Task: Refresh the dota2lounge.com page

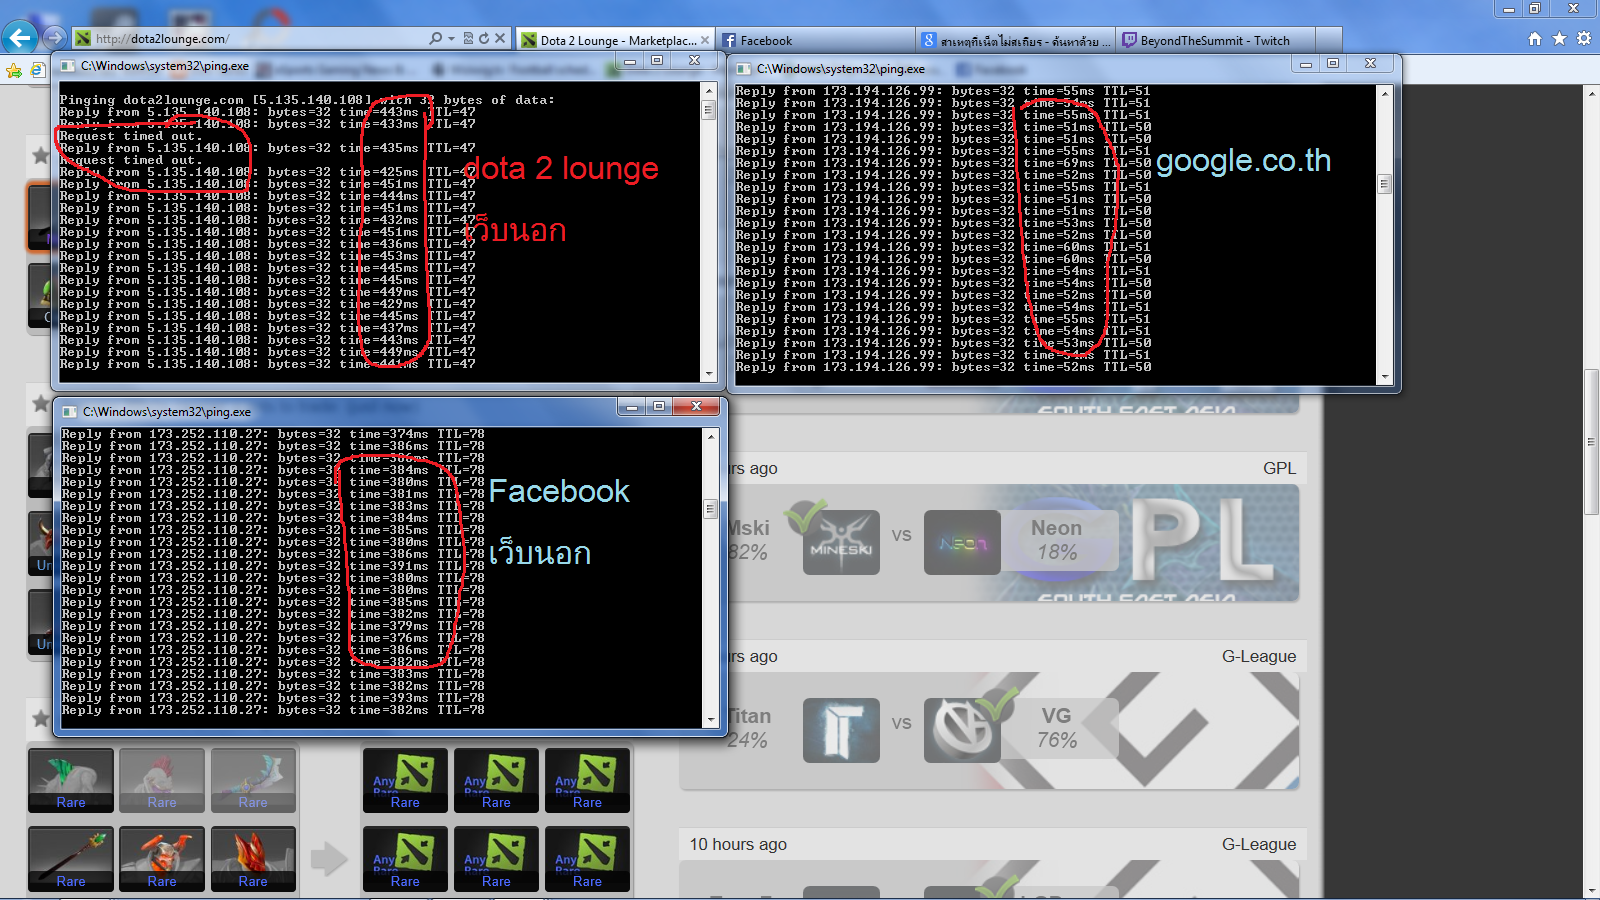Action: pos(484,38)
